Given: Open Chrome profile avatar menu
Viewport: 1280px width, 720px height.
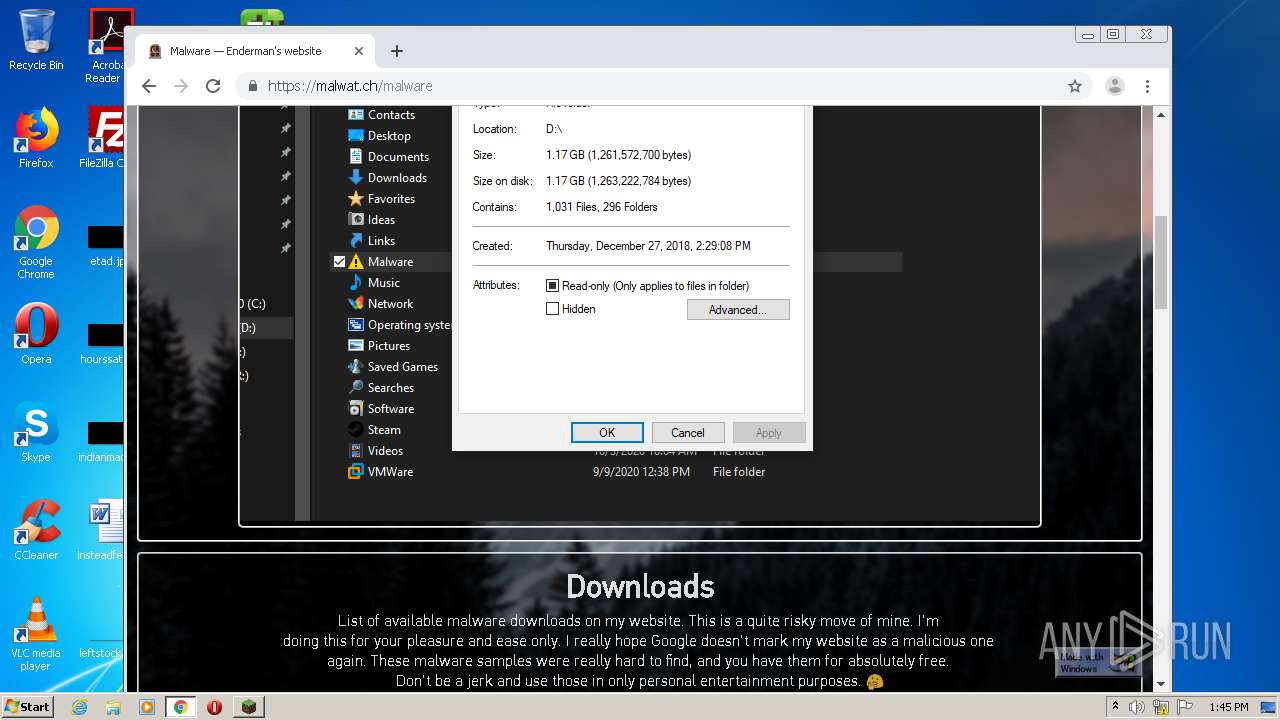Looking at the screenshot, I should [1115, 86].
